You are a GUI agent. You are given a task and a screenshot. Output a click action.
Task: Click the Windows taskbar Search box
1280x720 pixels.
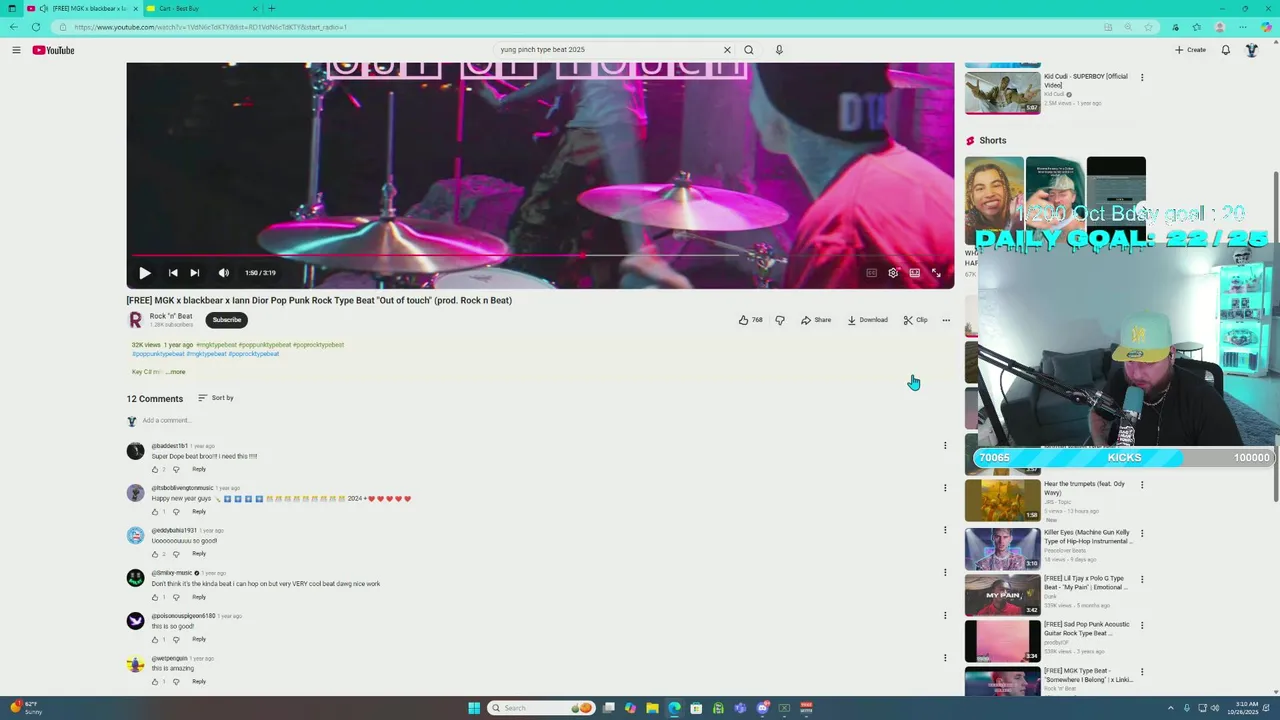541,708
